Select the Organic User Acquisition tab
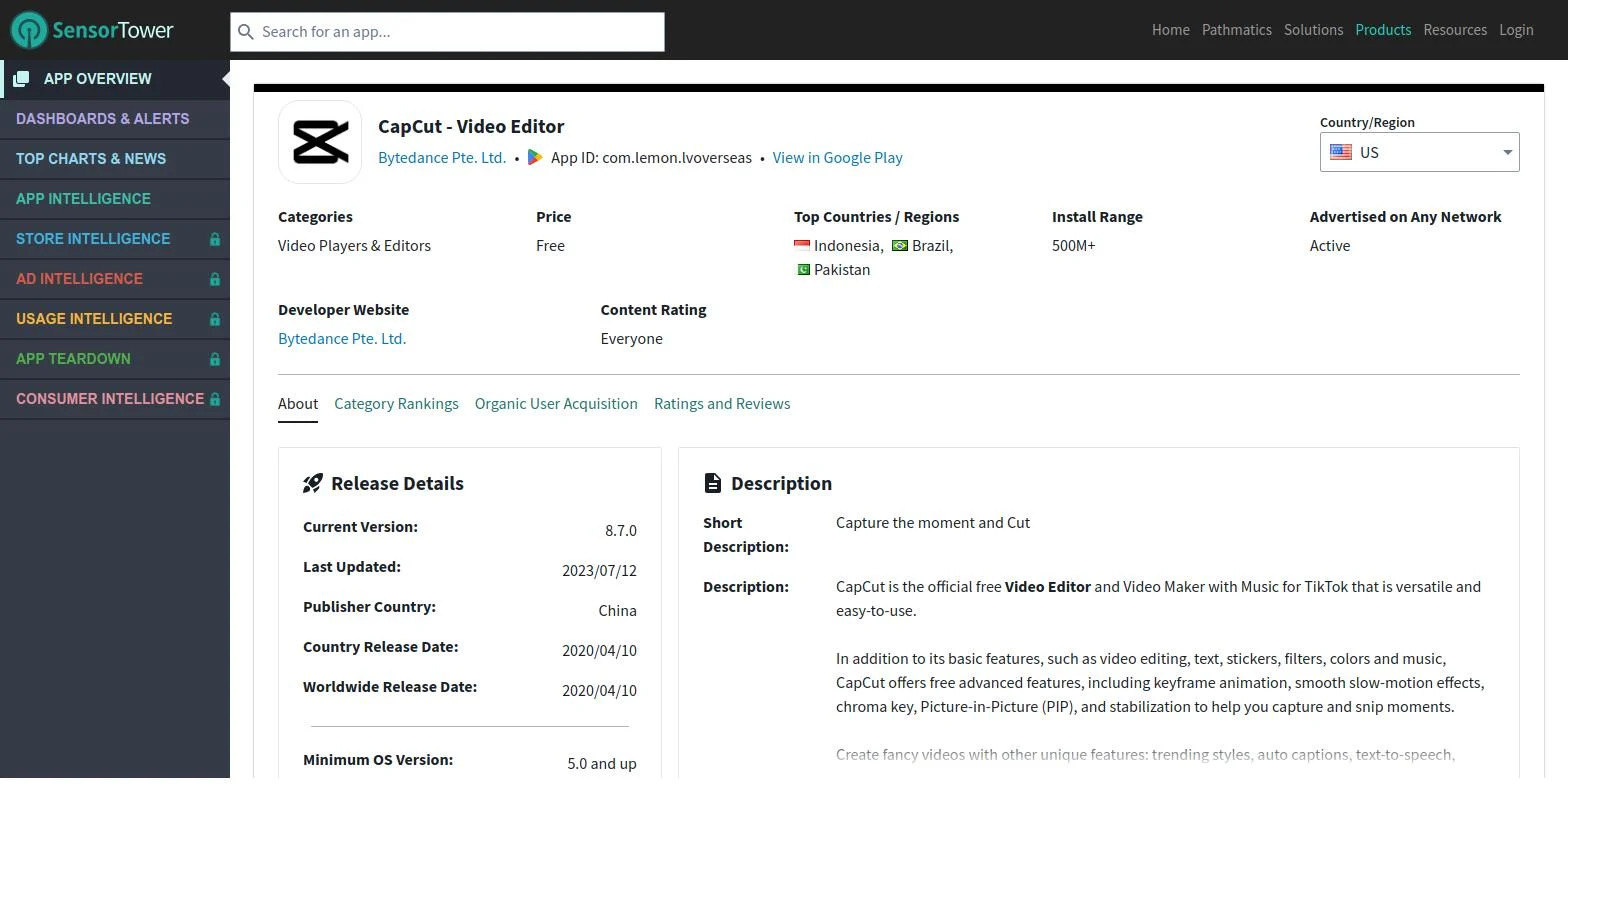Image resolution: width=1600 pixels, height=900 pixels. click(x=556, y=404)
